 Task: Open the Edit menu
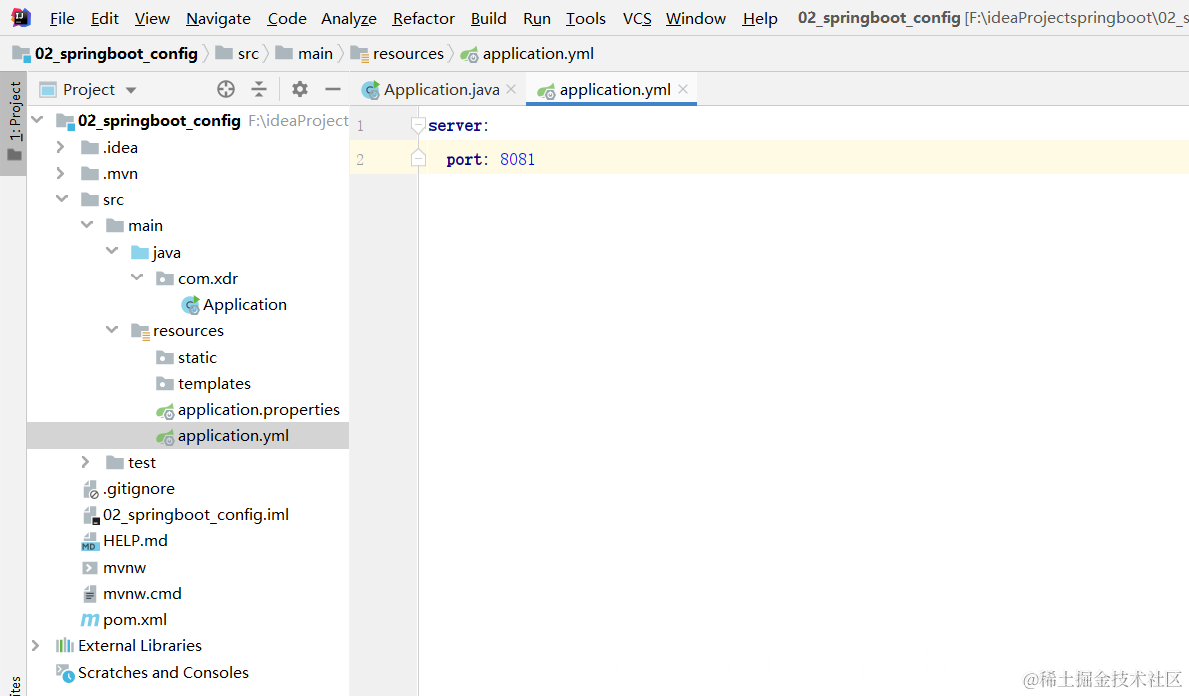pos(105,18)
